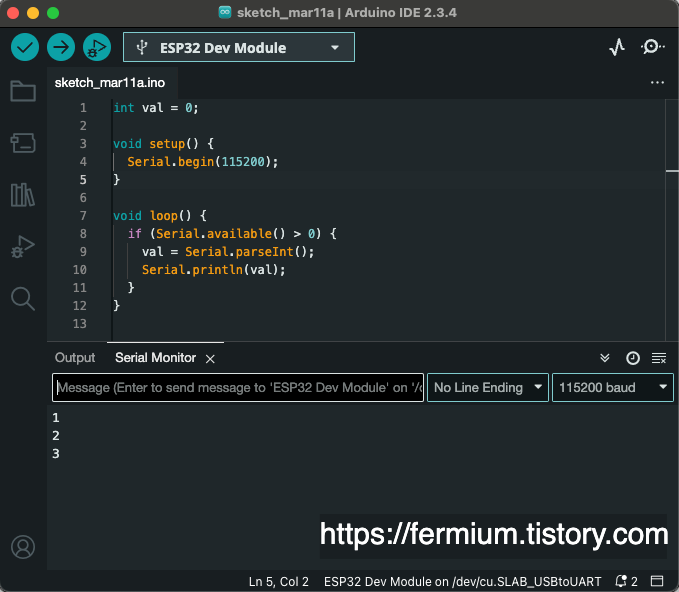Open the 115200 baud rate dropdown
Image resolution: width=679 pixels, height=592 pixels.
point(613,388)
